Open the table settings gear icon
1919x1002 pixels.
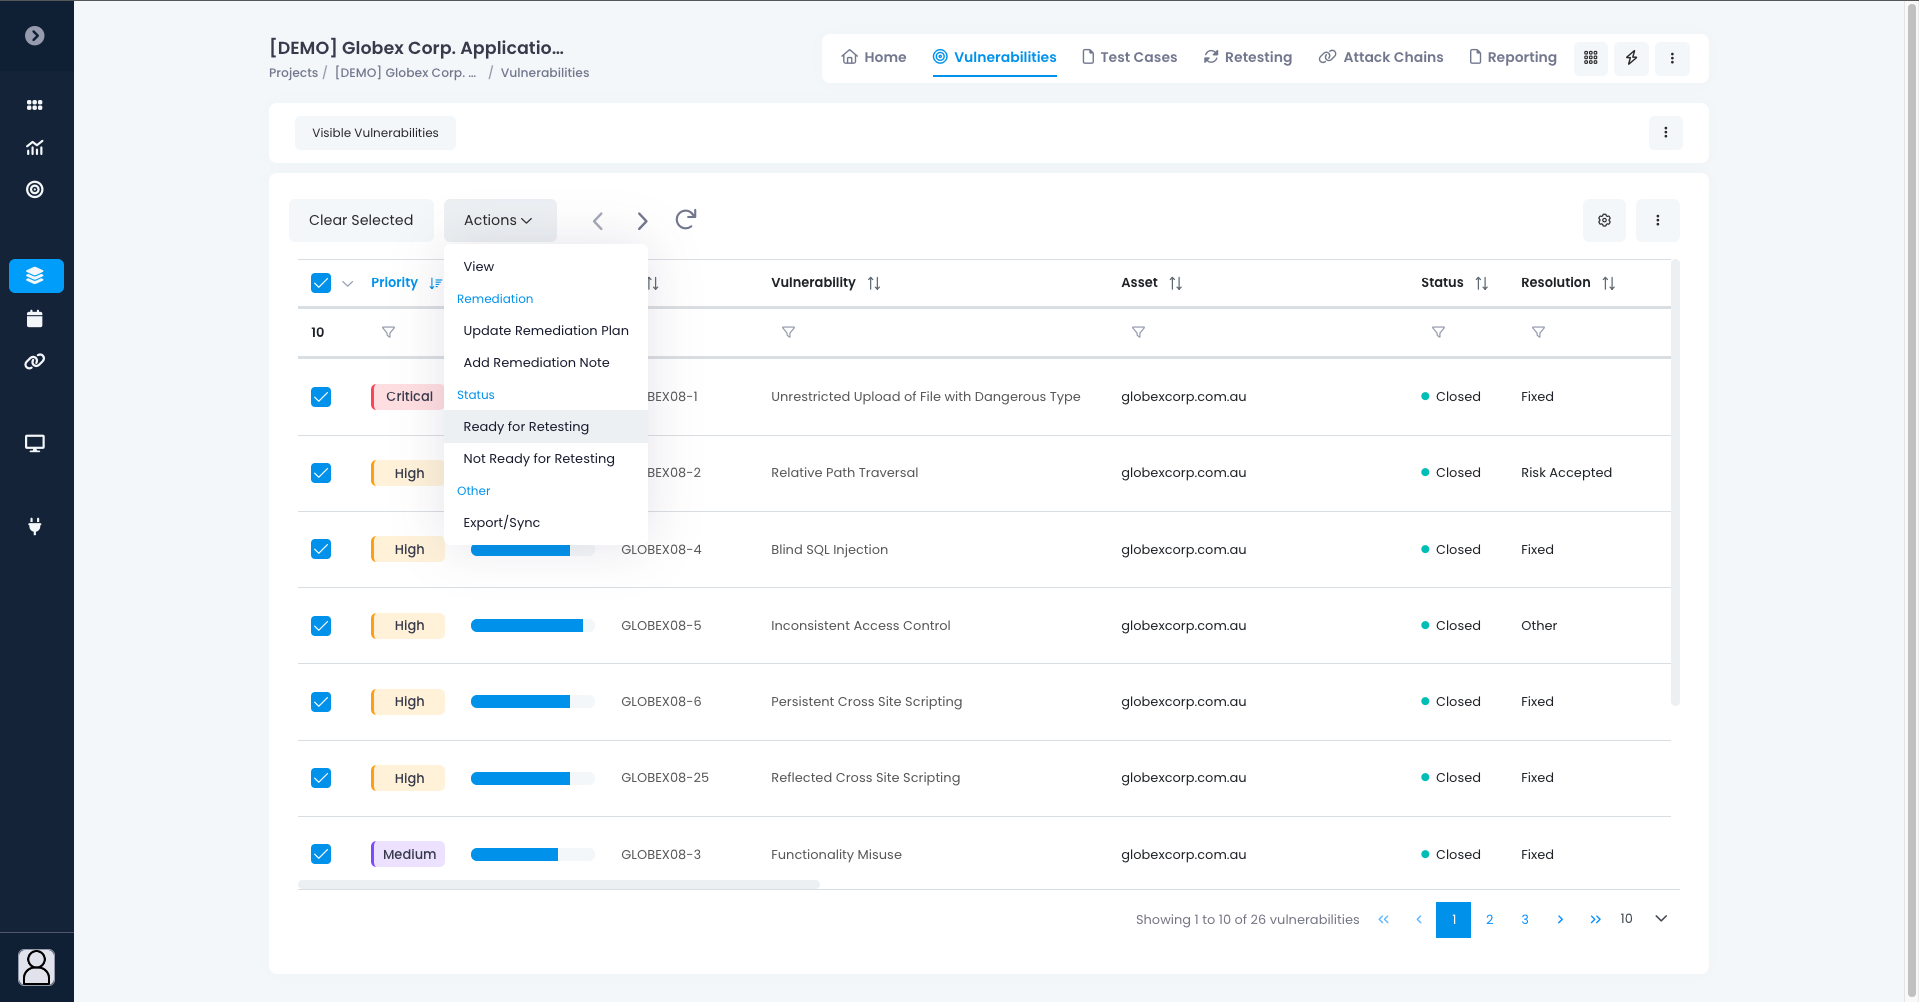pyautogui.click(x=1604, y=220)
